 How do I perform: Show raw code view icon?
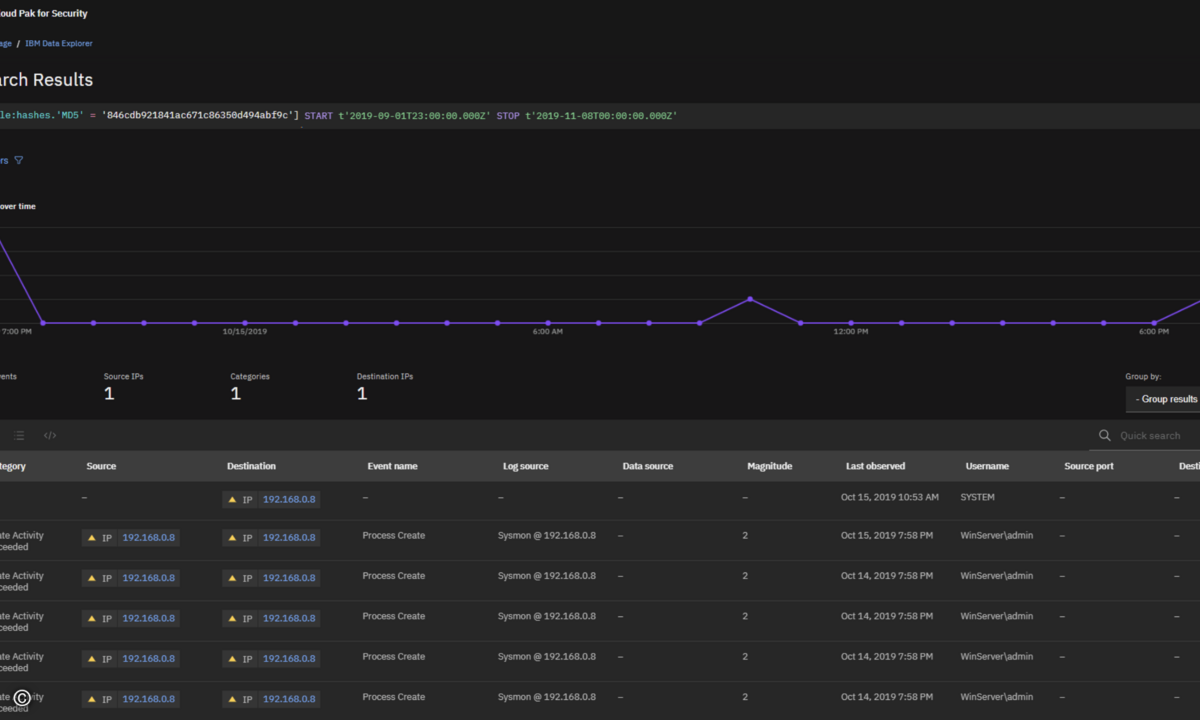pos(50,436)
